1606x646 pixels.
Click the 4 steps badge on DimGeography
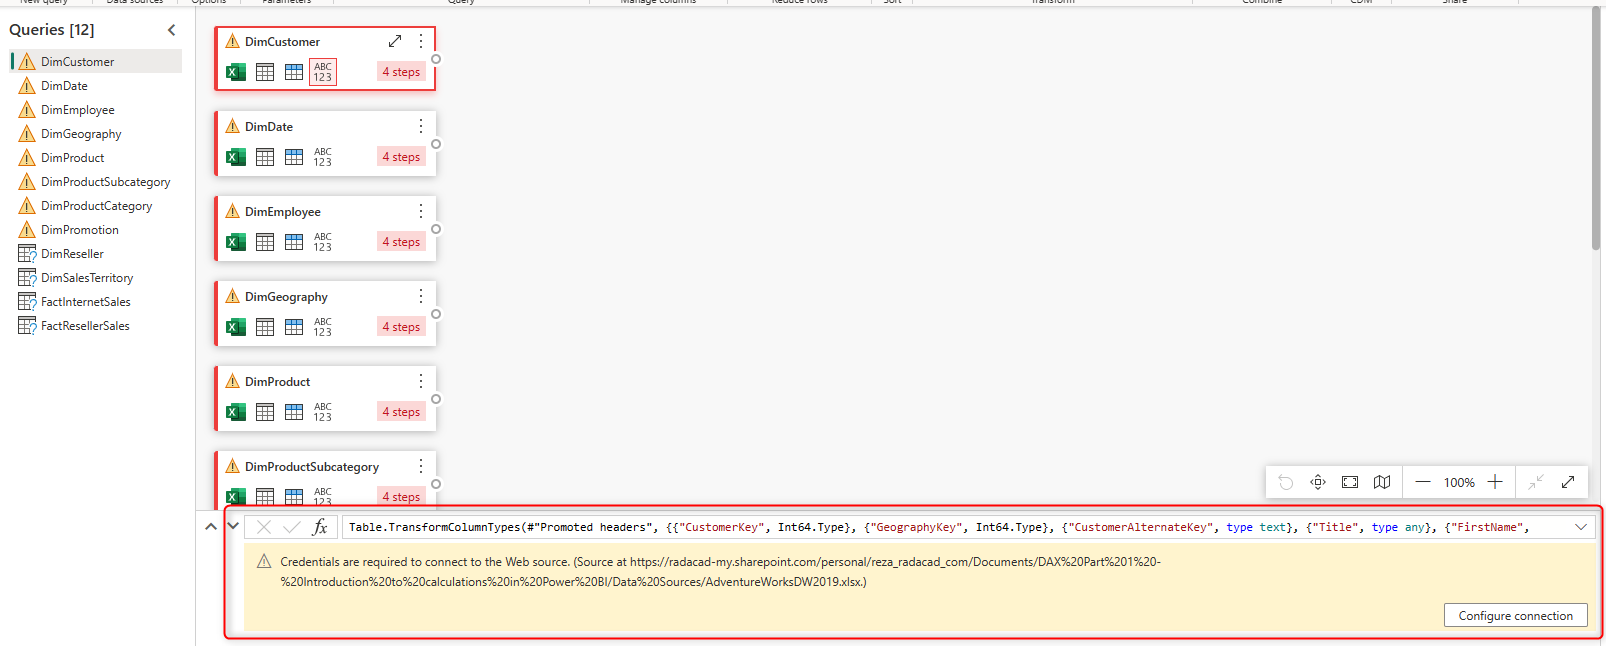tap(401, 327)
